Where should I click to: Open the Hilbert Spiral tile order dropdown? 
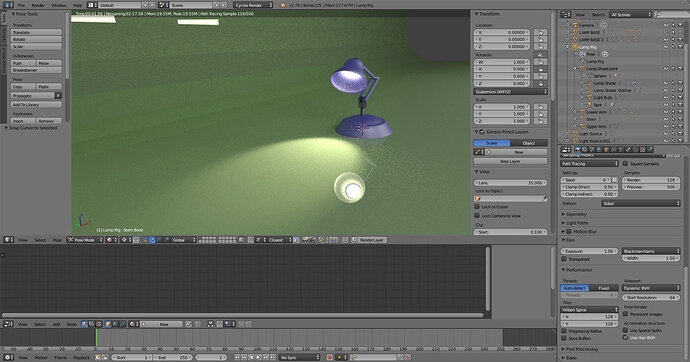[590, 310]
